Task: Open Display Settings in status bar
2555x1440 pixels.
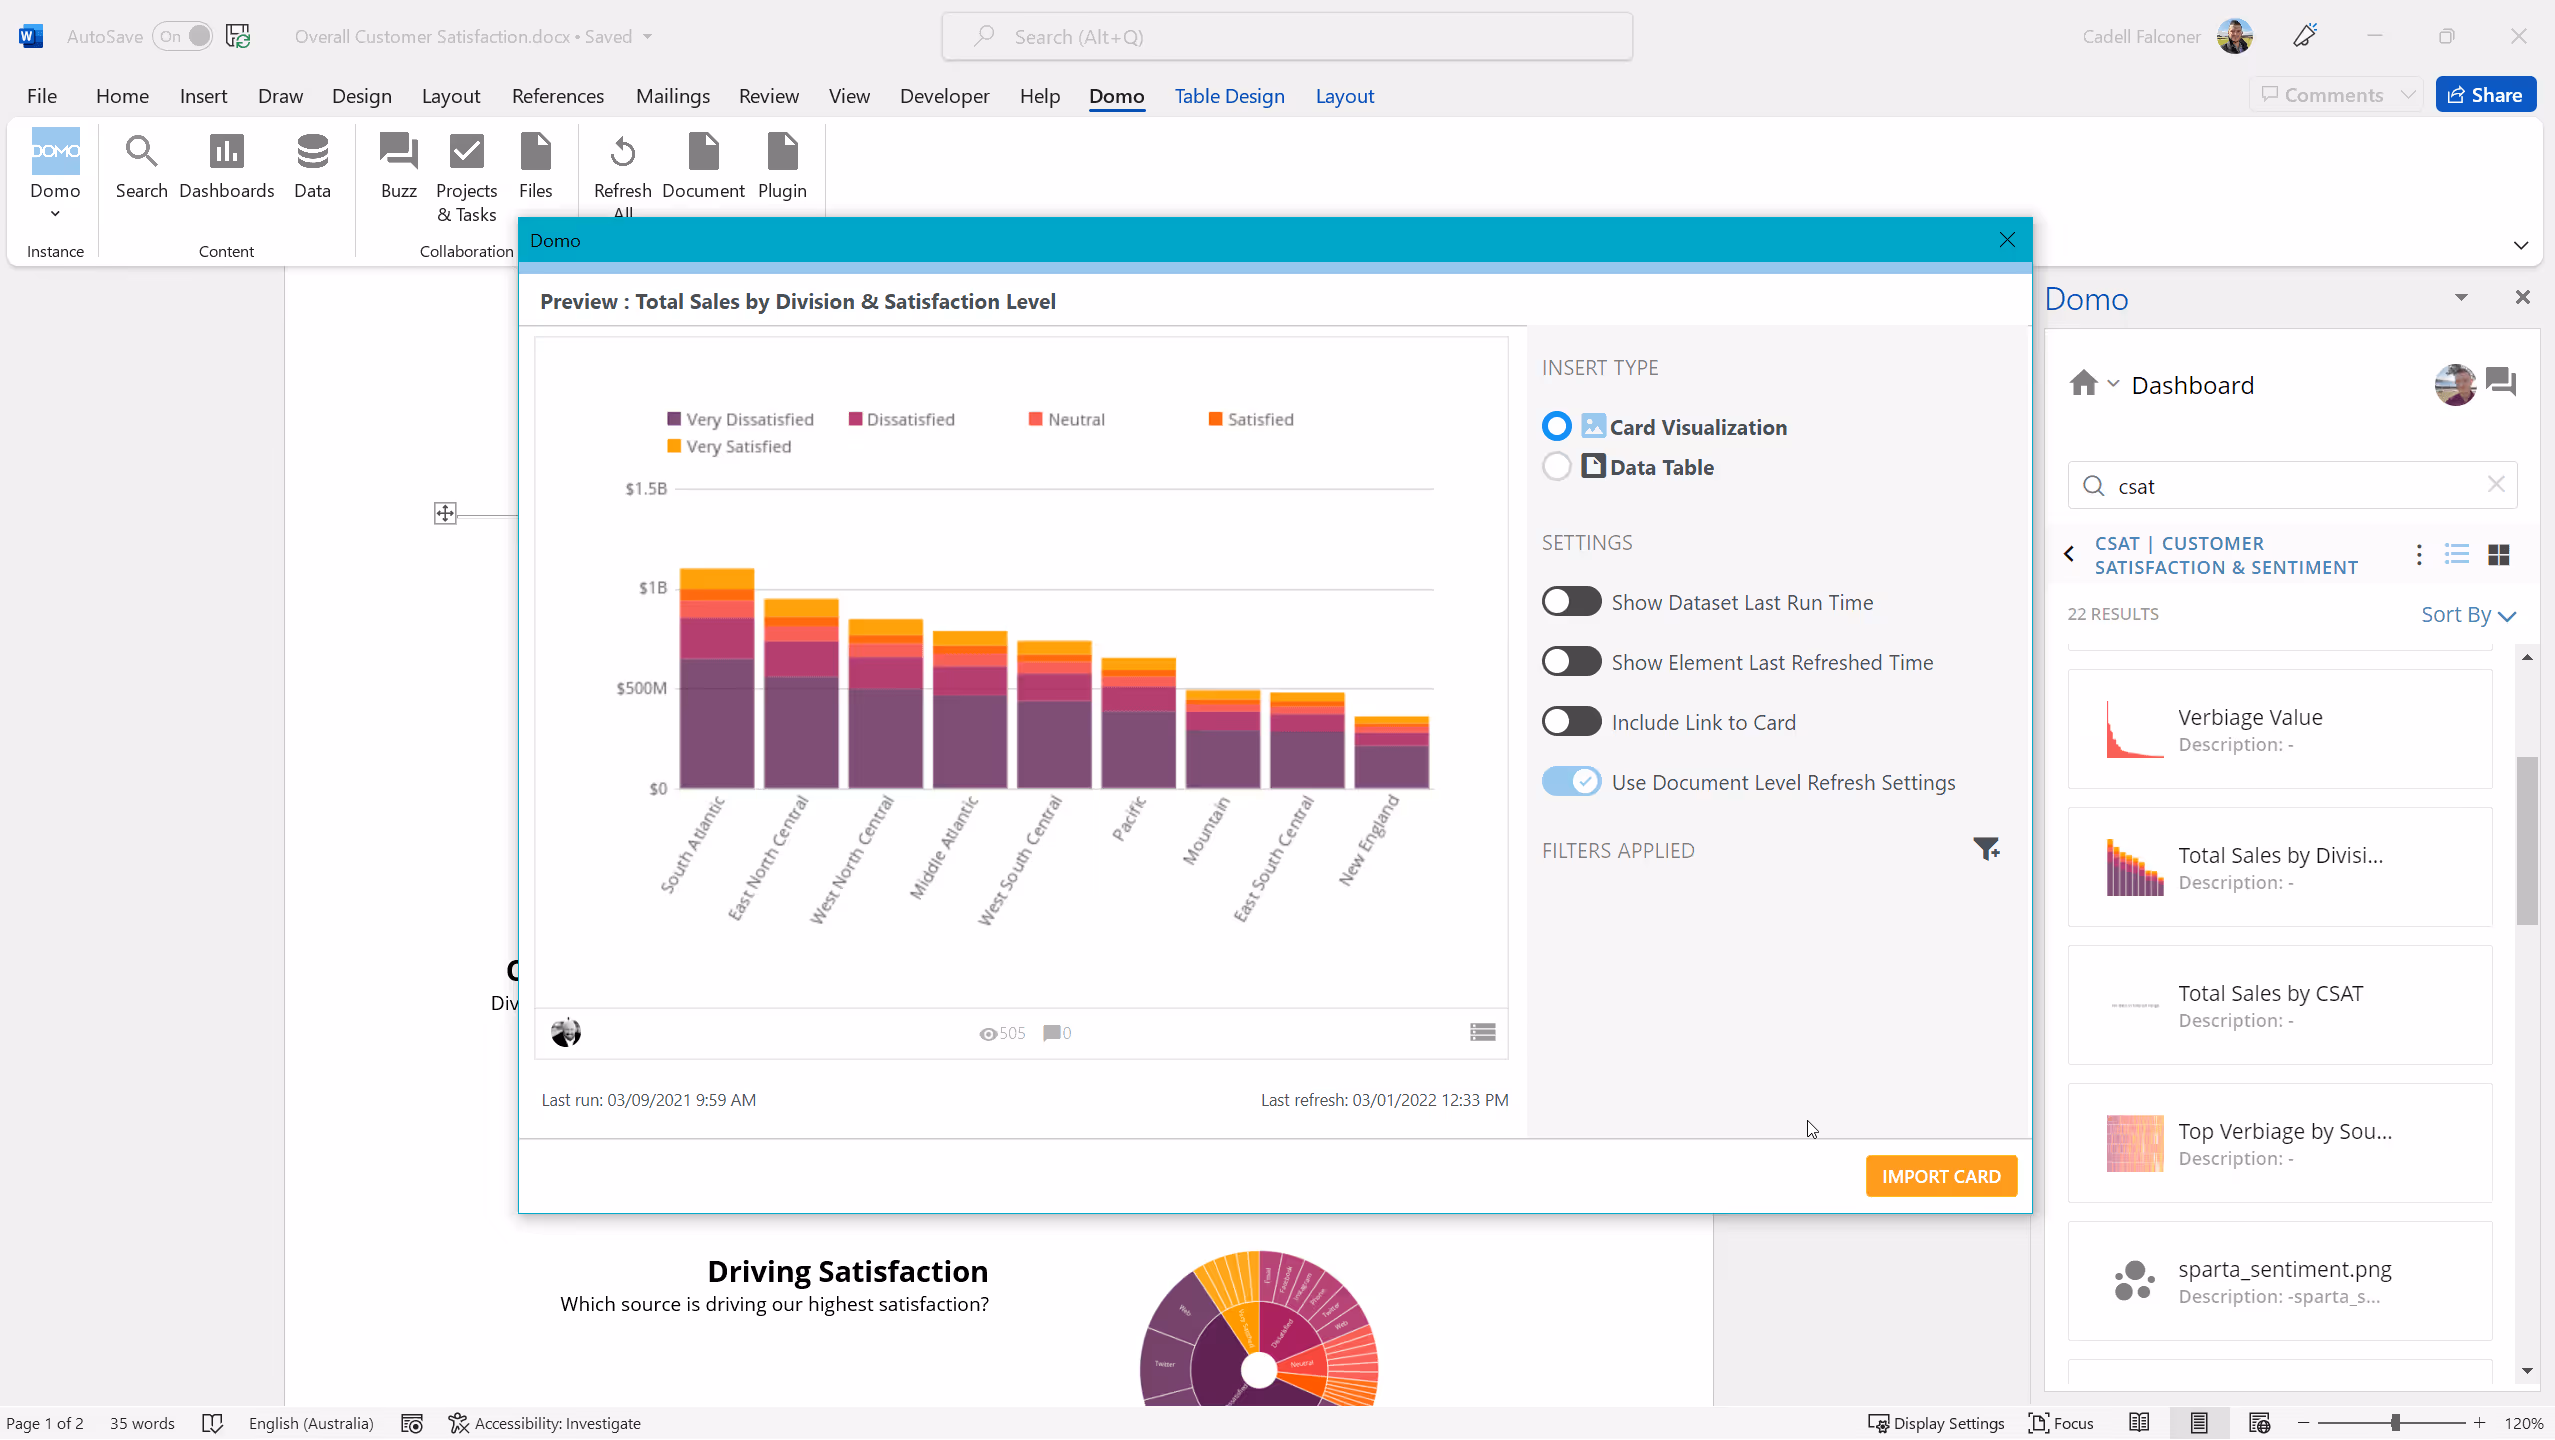Action: click(1936, 1423)
